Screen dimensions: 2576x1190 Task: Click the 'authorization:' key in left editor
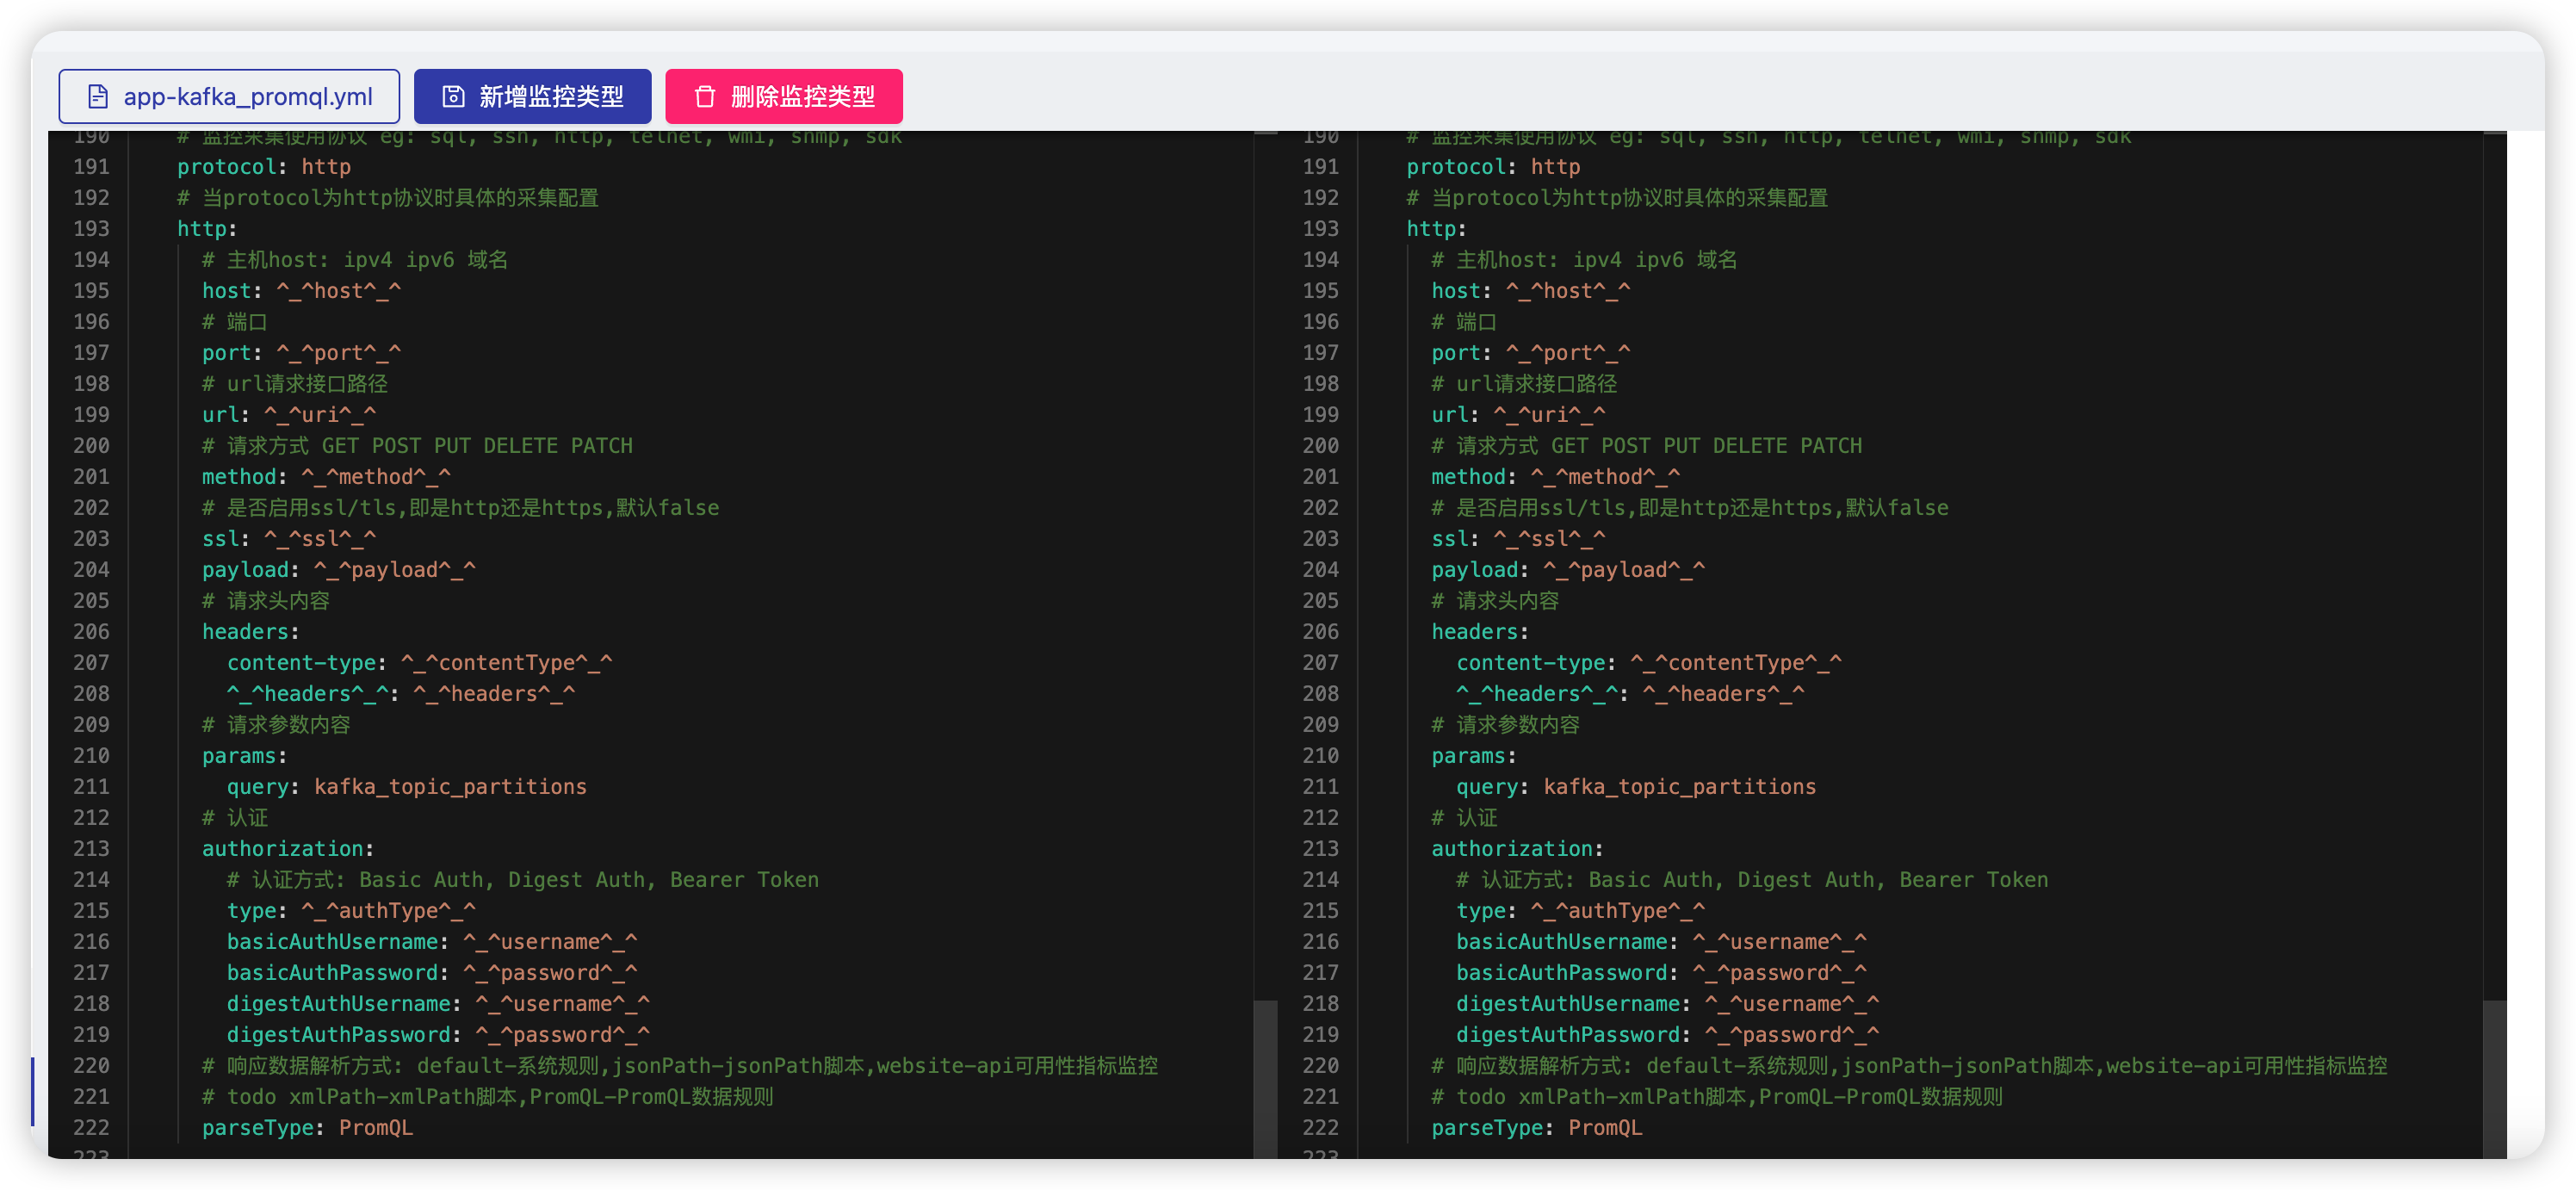(283, 849)
